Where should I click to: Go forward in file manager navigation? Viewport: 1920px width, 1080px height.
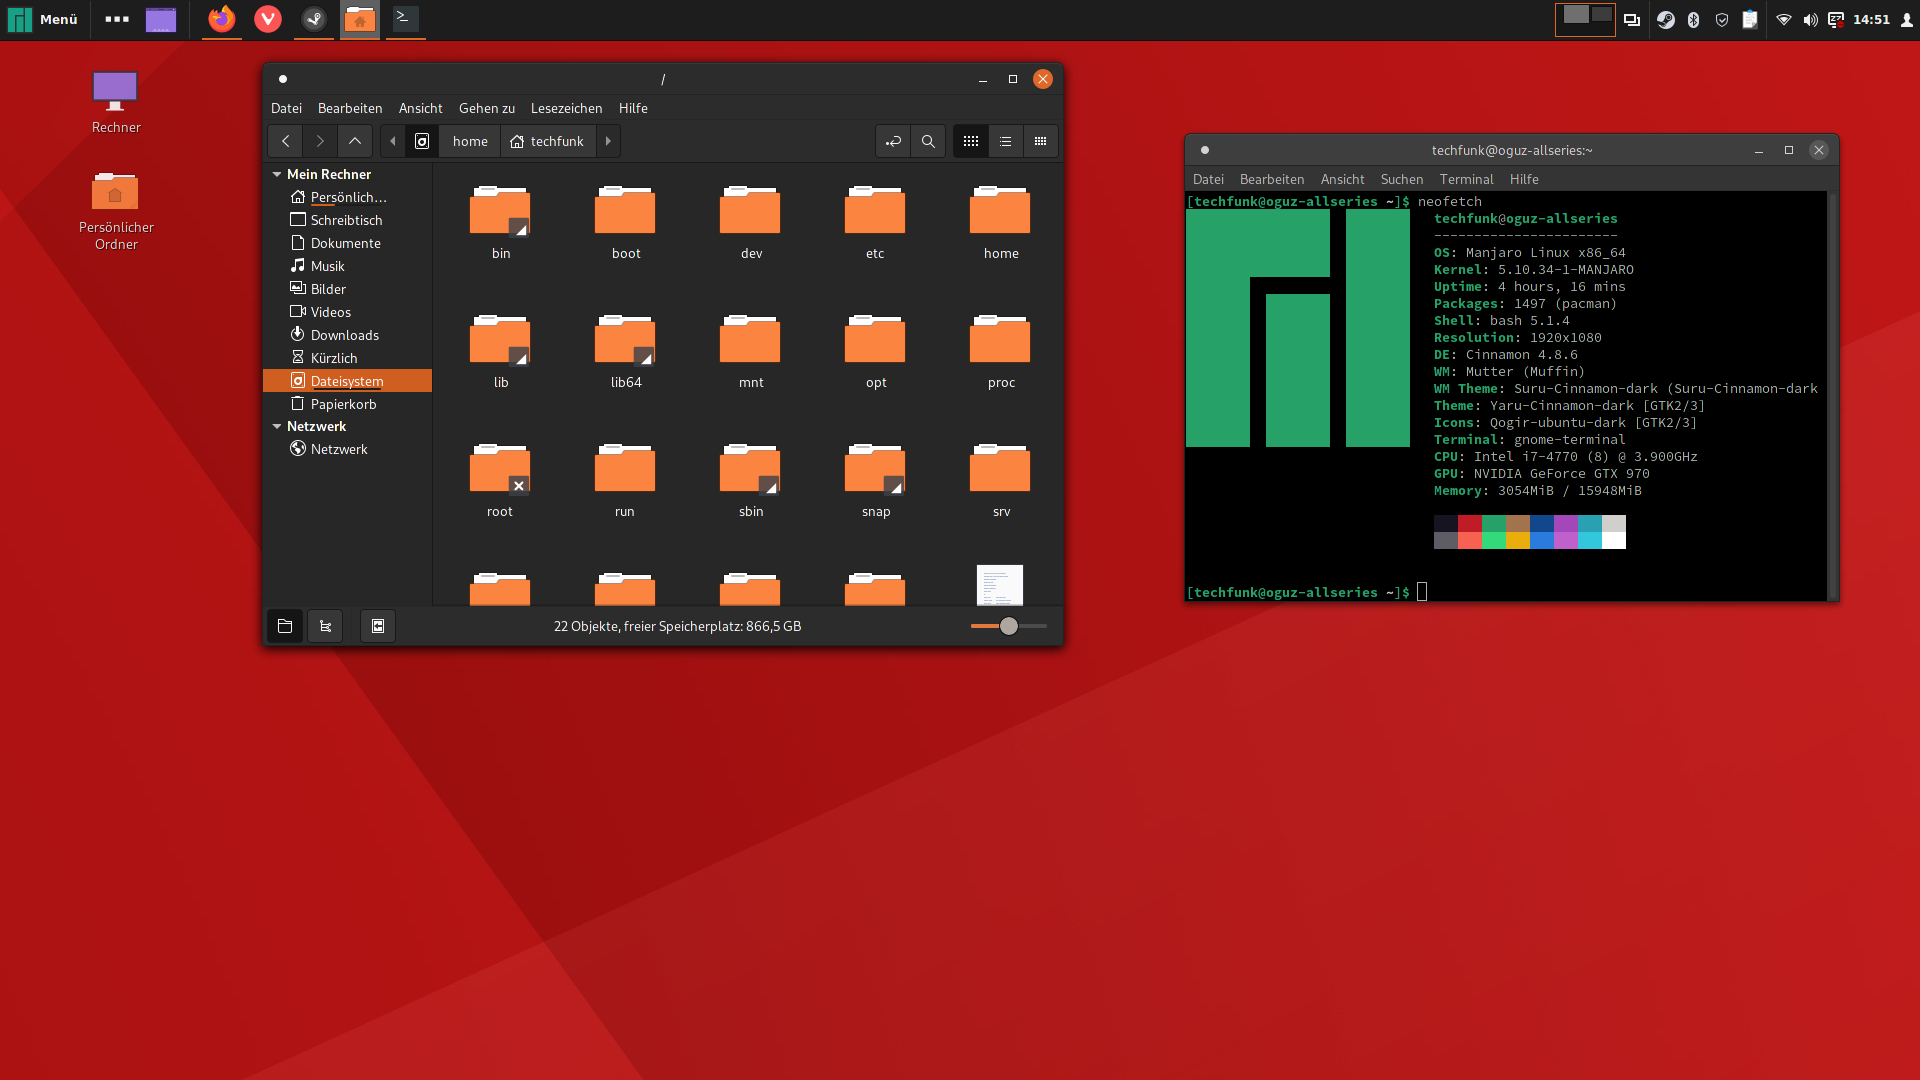point(320,141)
